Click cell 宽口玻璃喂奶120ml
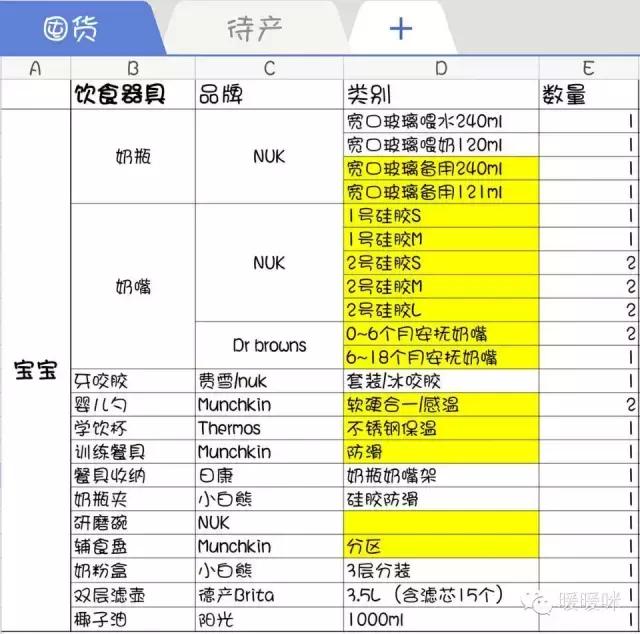 pyautogui.click(x=441, y=145)
